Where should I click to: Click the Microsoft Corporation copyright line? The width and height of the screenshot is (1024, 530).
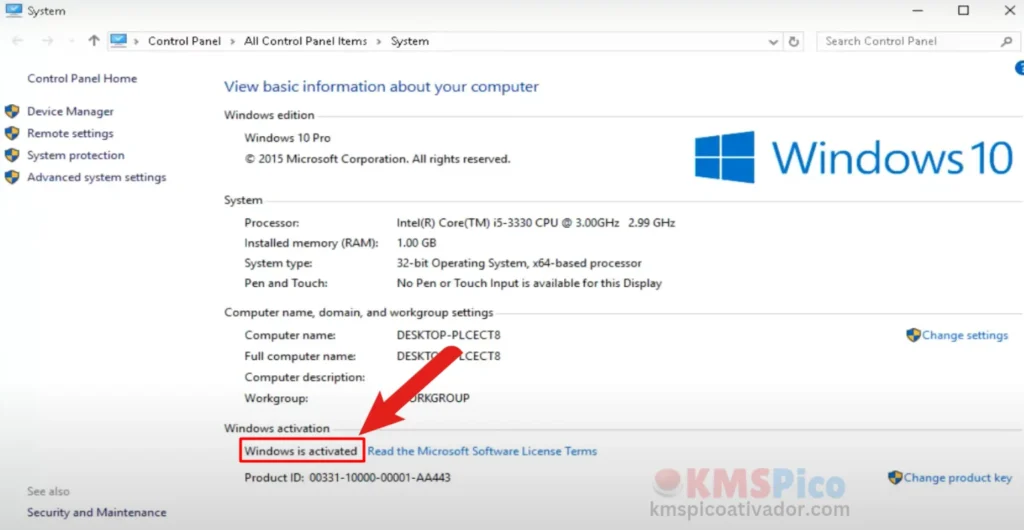[x=377, y=159]
